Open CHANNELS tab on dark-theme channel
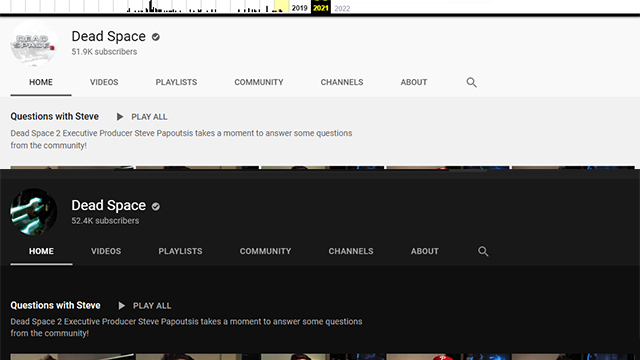The image size is (640, 360). pyautogui.click(x=351, y=251)
